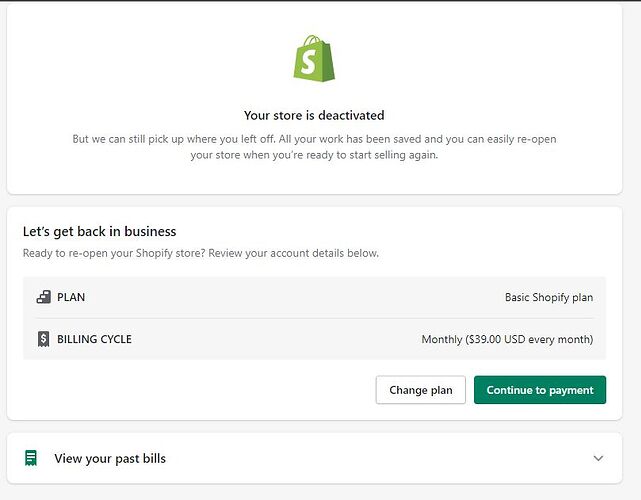Click the 'Your store is deactivated' heading
The width and height of the screenshot is (641, 500).
(314, 116)
